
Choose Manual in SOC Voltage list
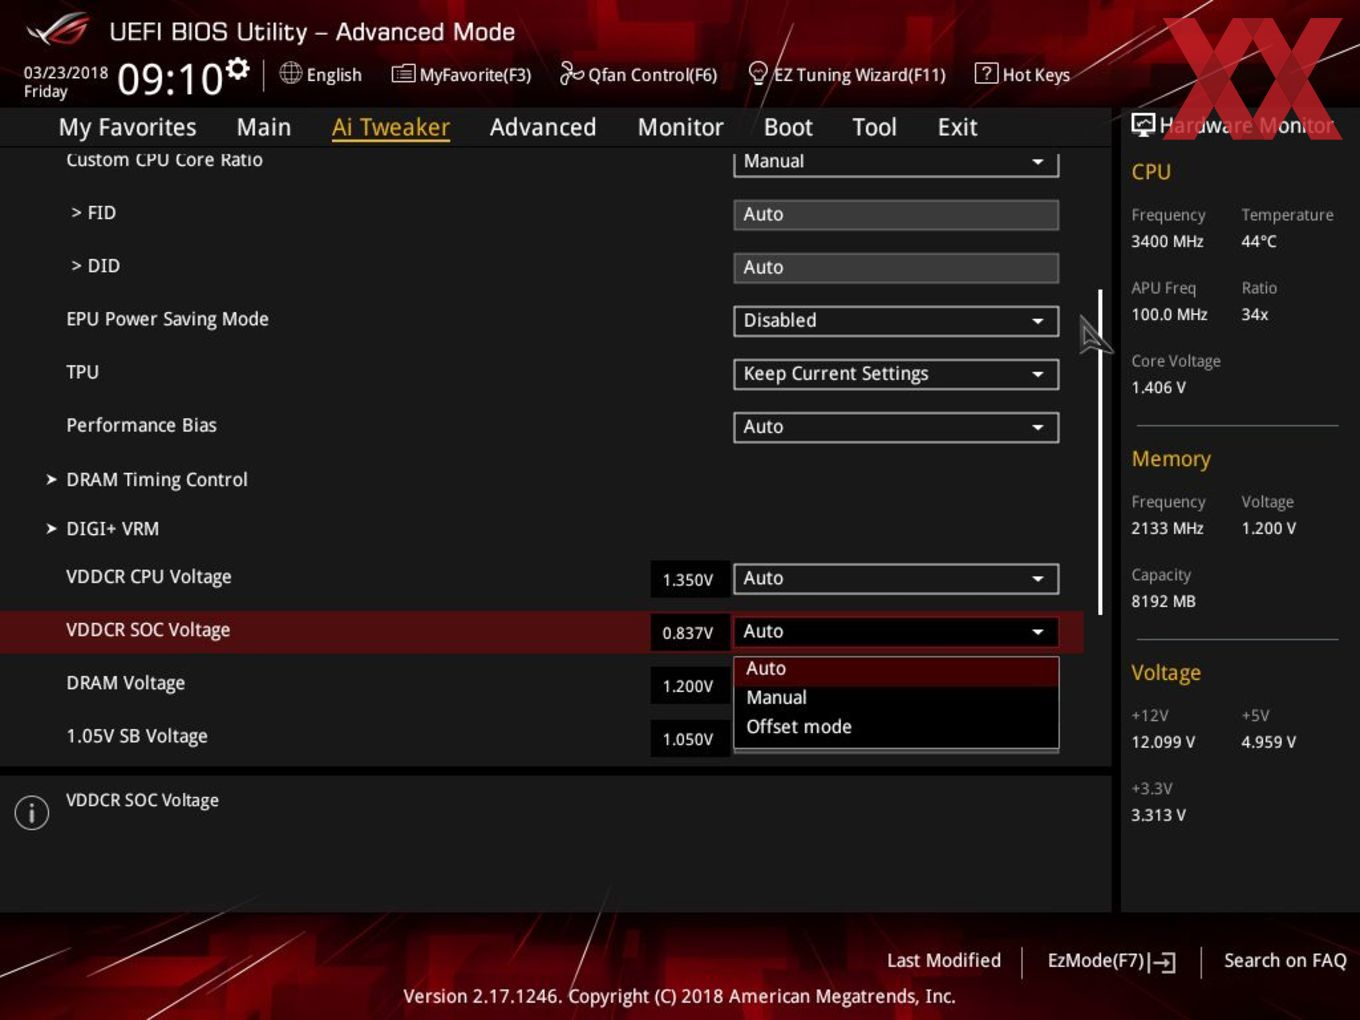pyautogui.click(x=896, y=698)
